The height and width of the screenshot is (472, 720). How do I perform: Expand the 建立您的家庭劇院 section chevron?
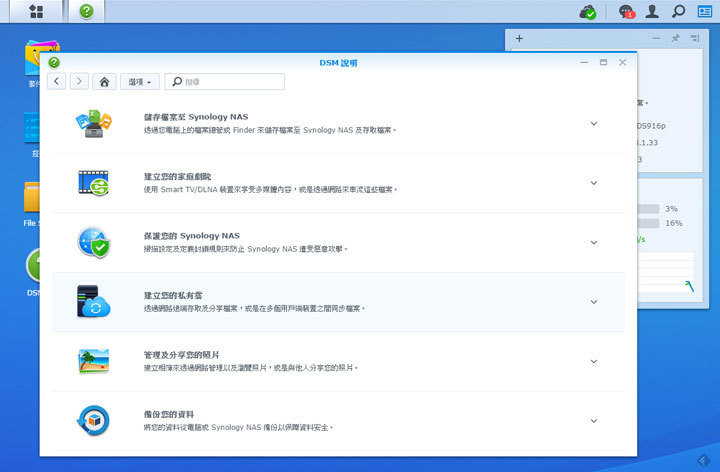tap(593, 183)
